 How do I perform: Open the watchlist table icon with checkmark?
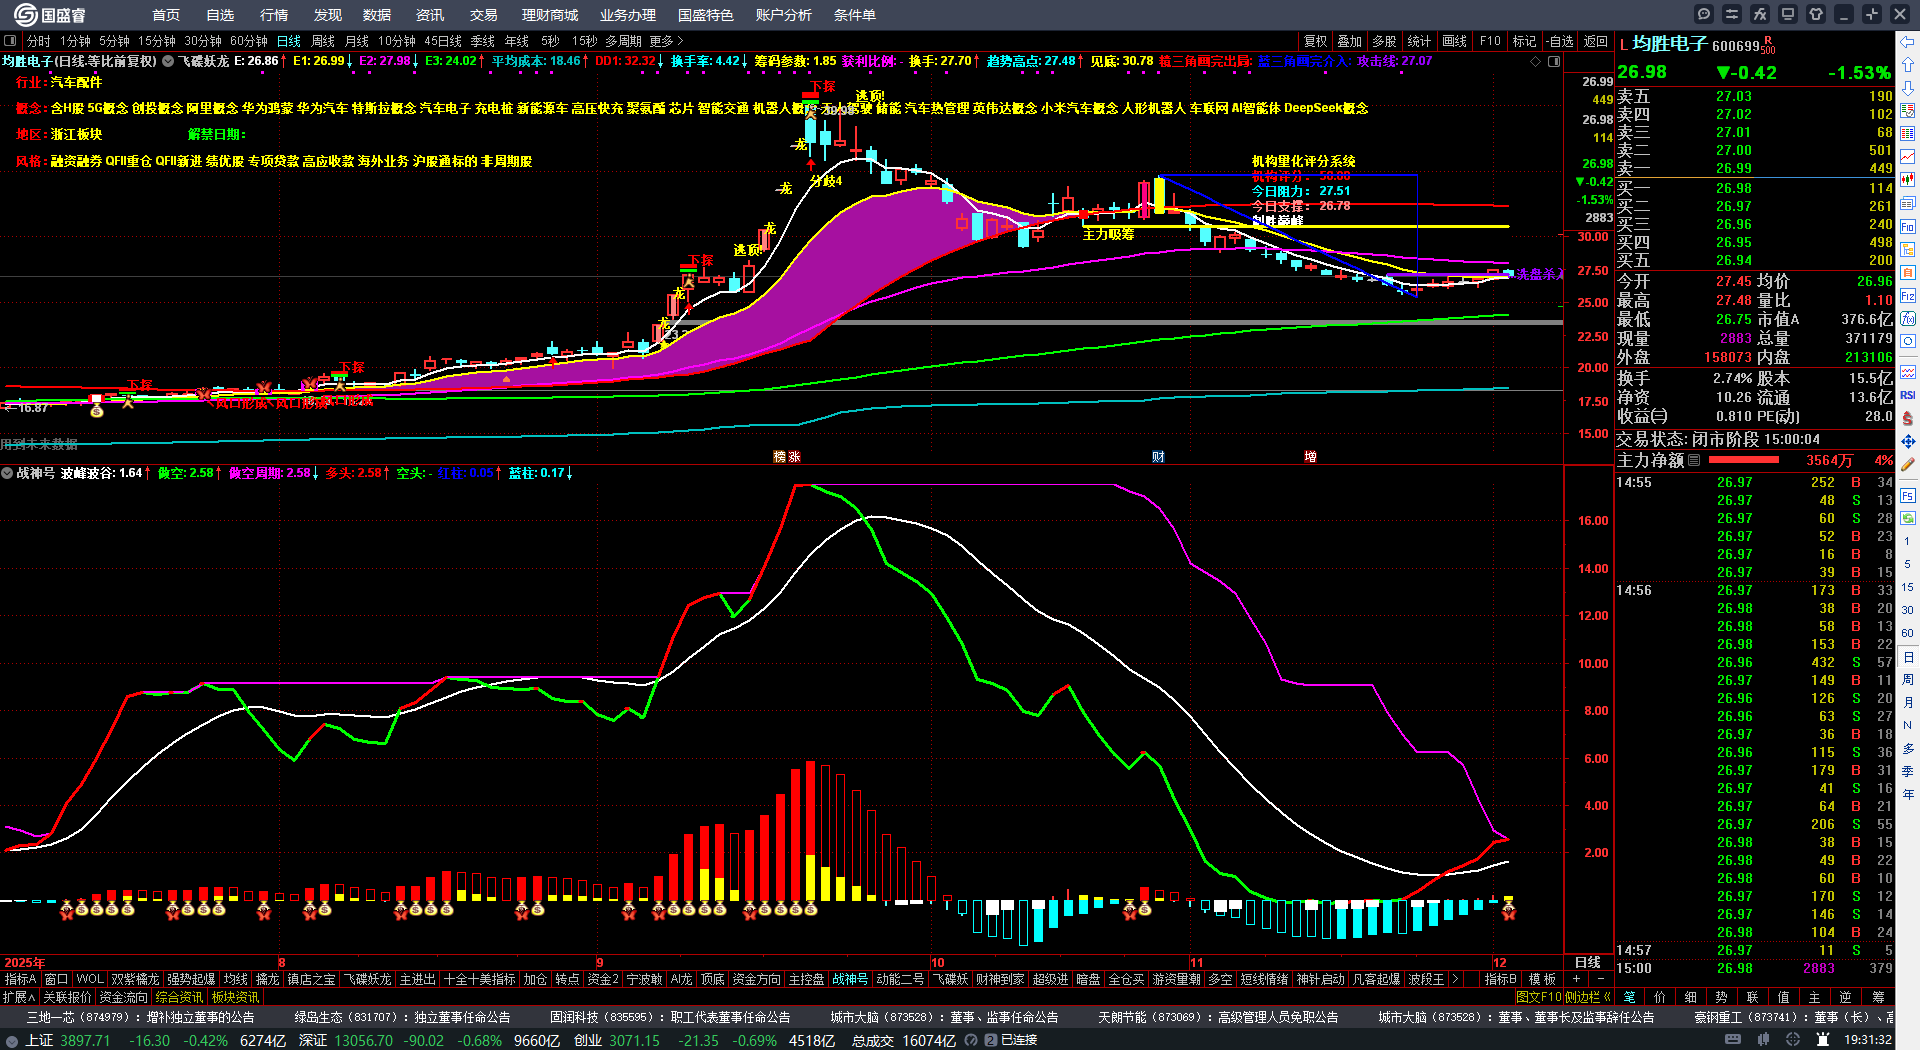1908,110
